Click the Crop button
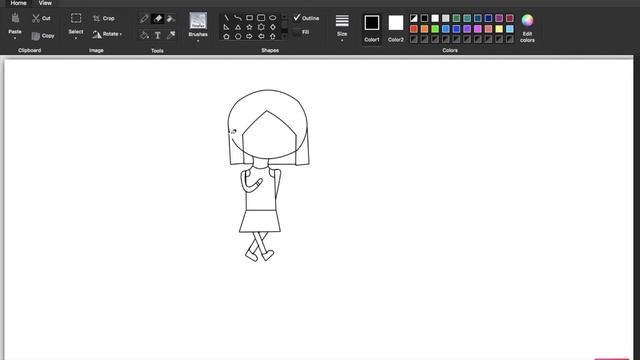The width and height of the screenshot is (640, 360). tap(104, 18)
